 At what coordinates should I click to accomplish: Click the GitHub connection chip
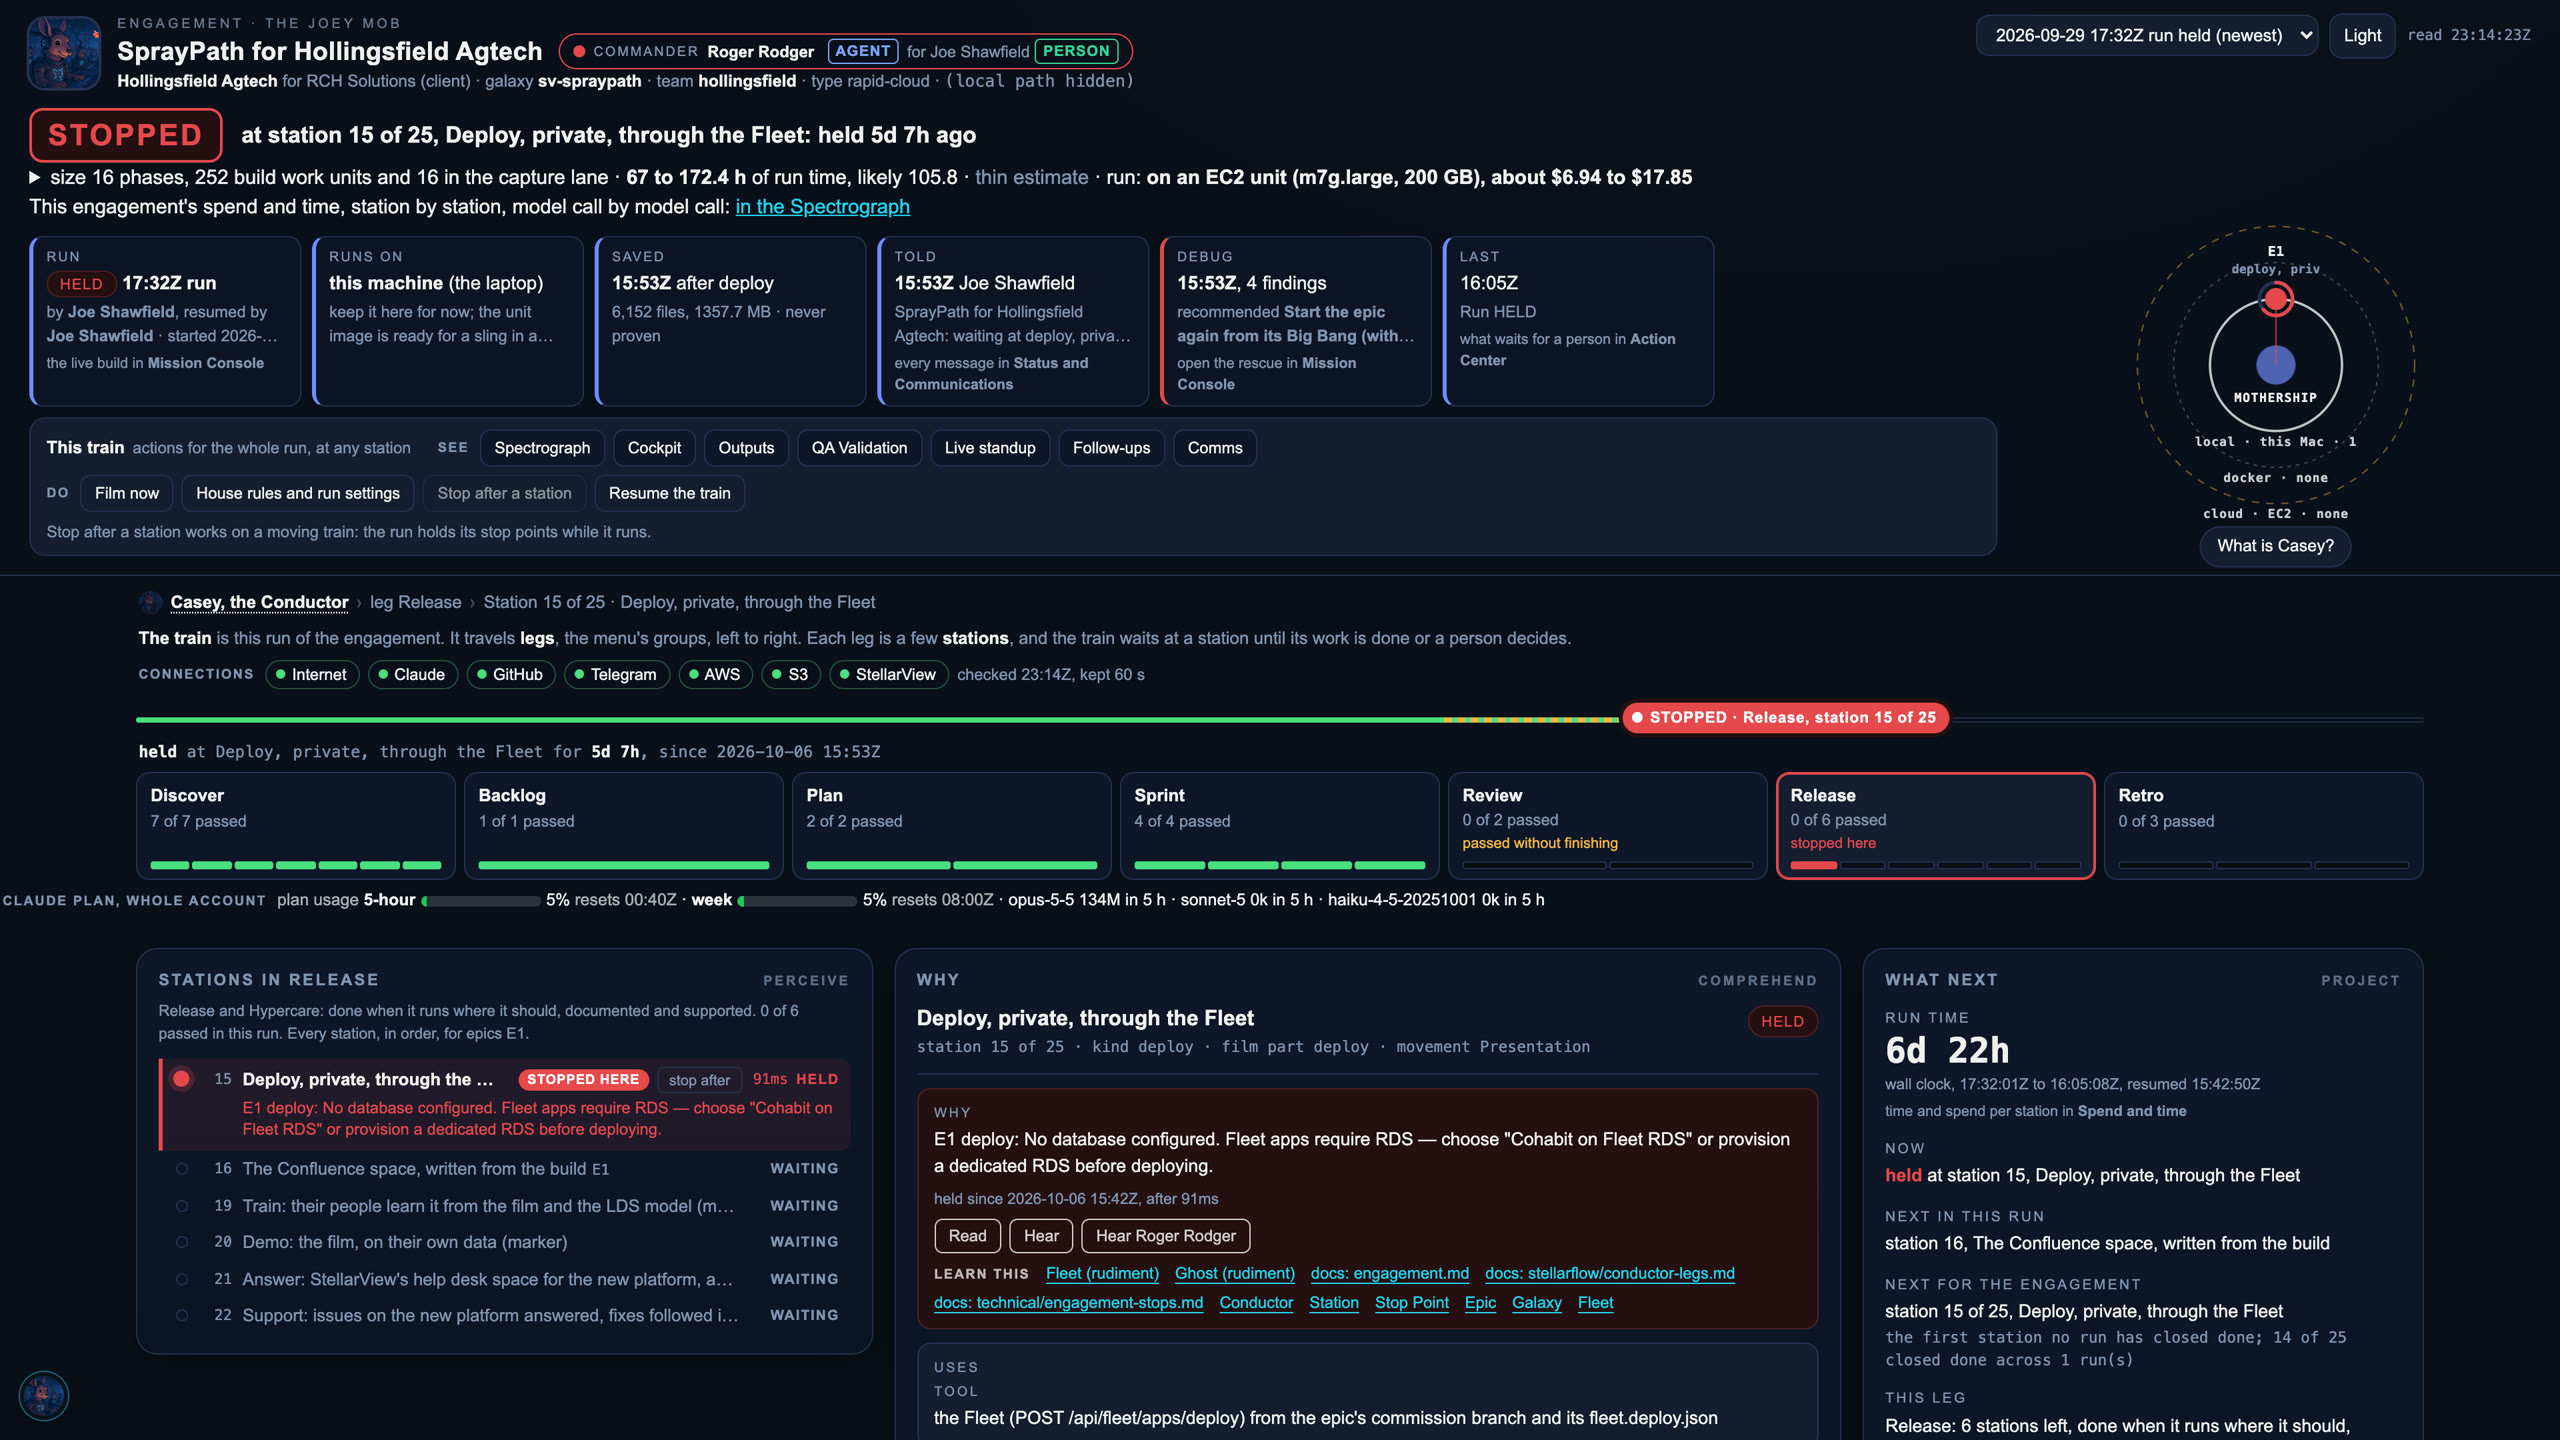click(509, 675)
